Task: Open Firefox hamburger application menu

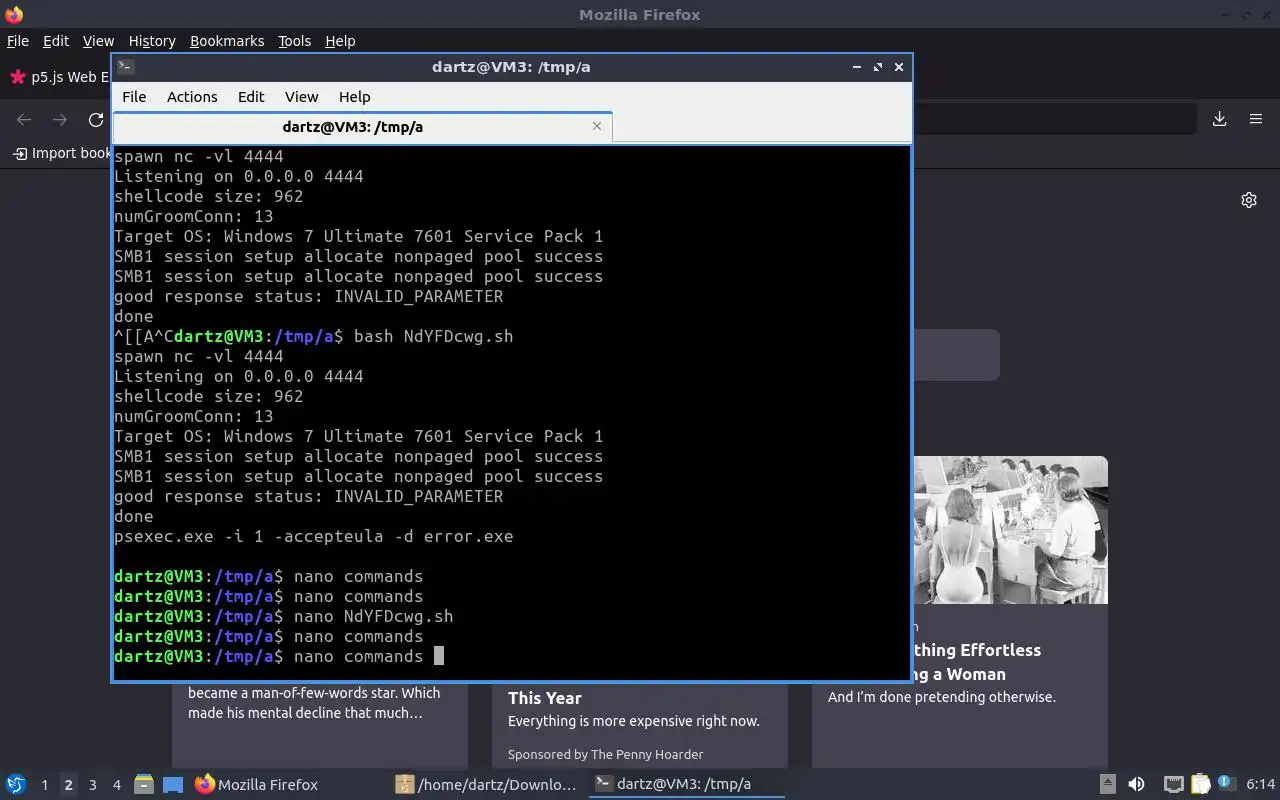Action: [x=1256, y=119]
